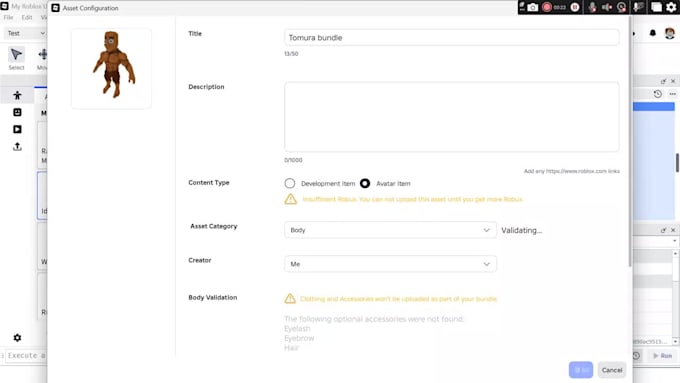The width and height of the screenshot is (680, 383).
Task: Undock the lower right panel
Action: click(x=663, y=230)
